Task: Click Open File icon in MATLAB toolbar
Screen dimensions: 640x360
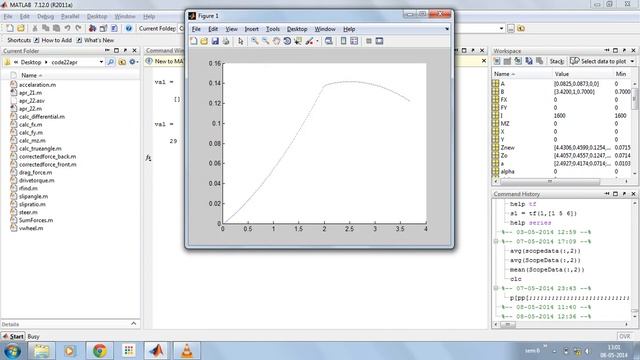Action: tap(20, 28)
